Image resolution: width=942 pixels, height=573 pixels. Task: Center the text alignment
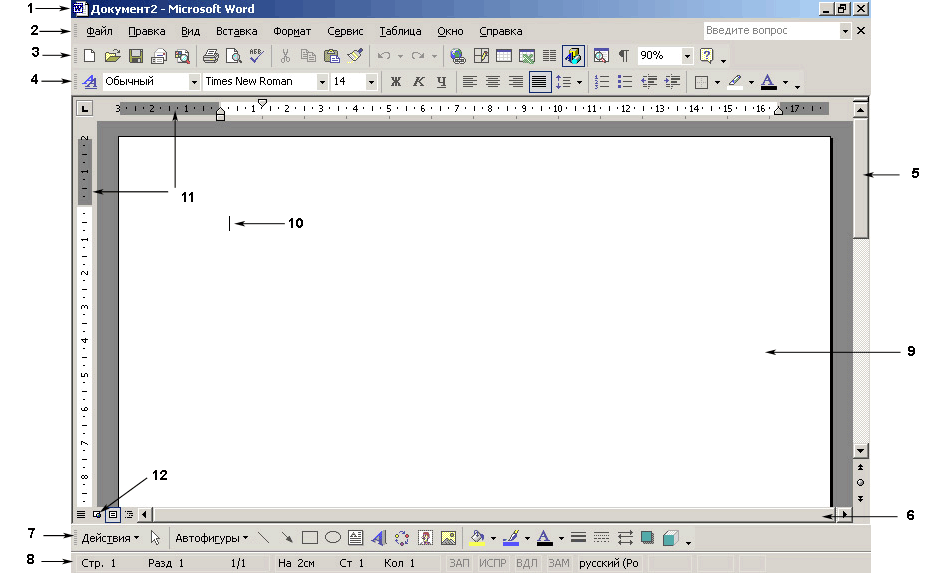[x=493, y=82]
